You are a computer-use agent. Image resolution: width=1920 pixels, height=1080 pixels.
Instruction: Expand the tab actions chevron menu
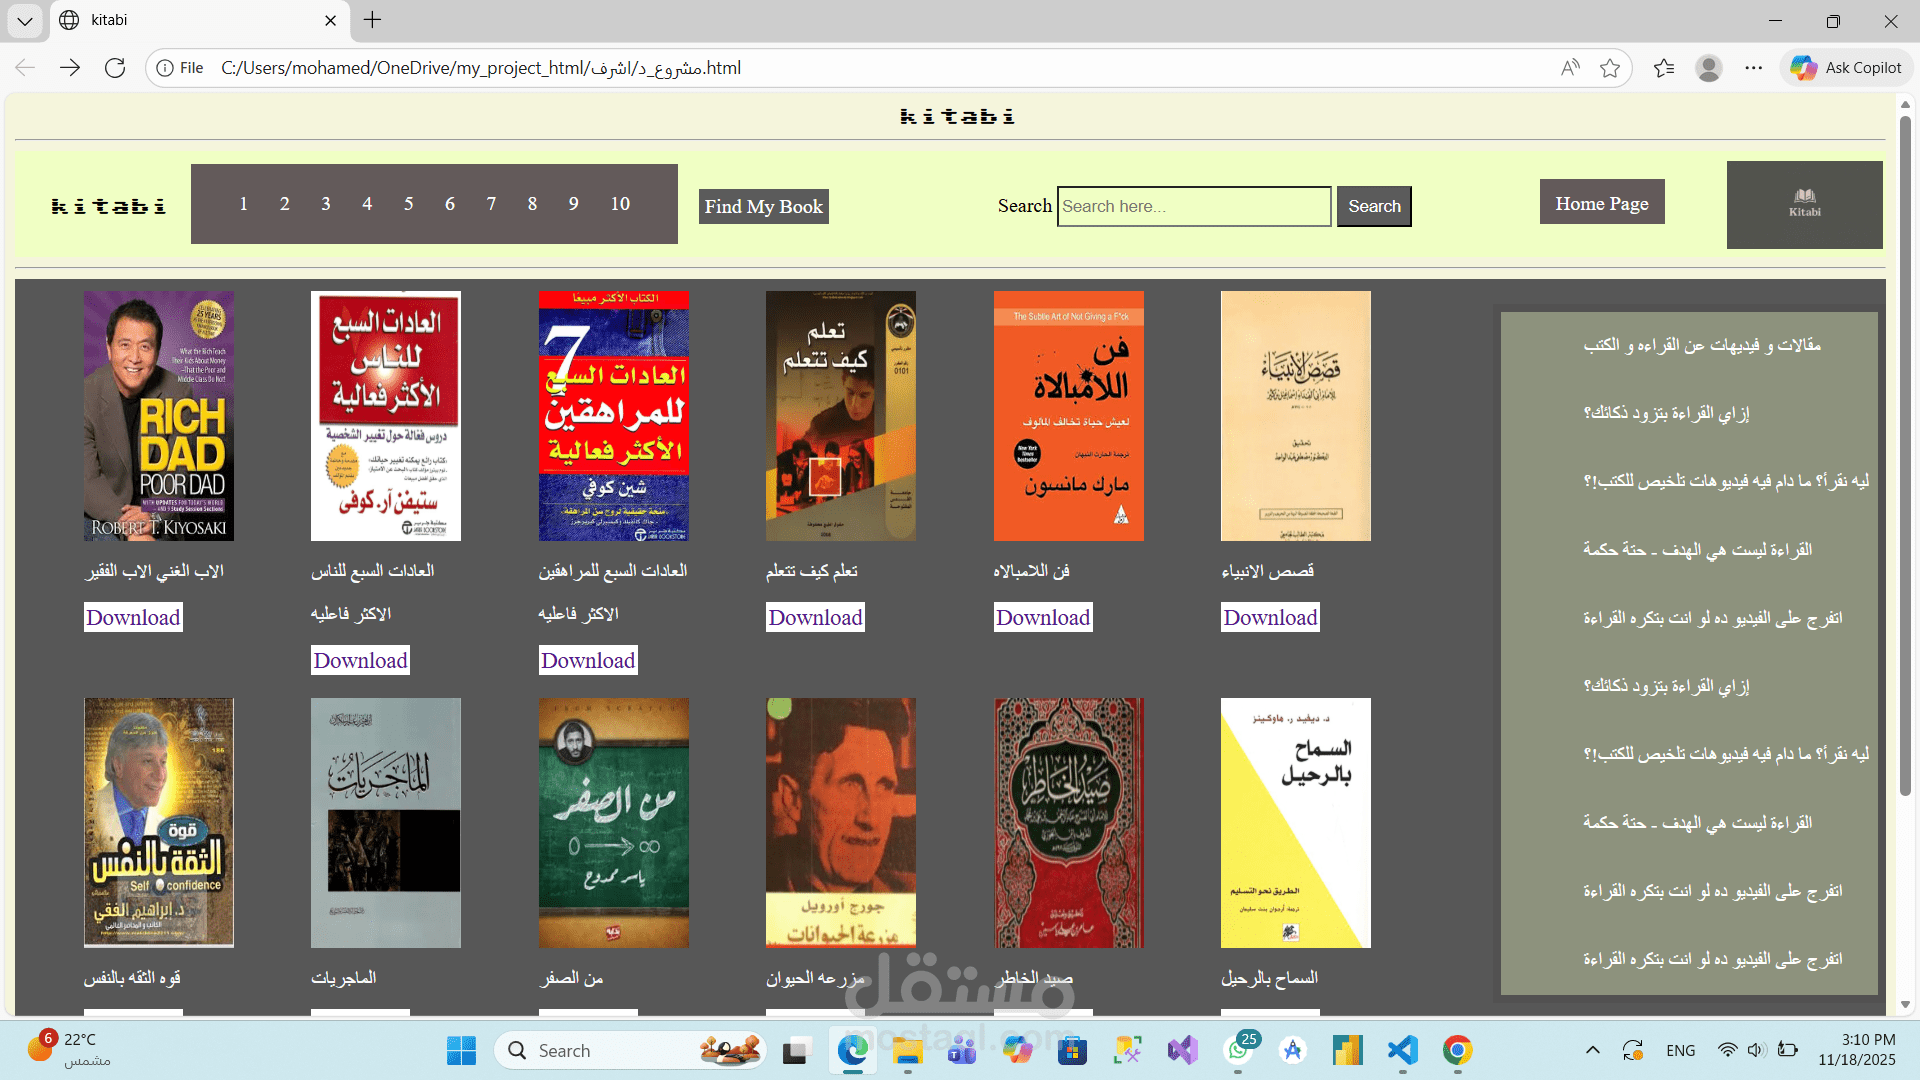point(25,20)
